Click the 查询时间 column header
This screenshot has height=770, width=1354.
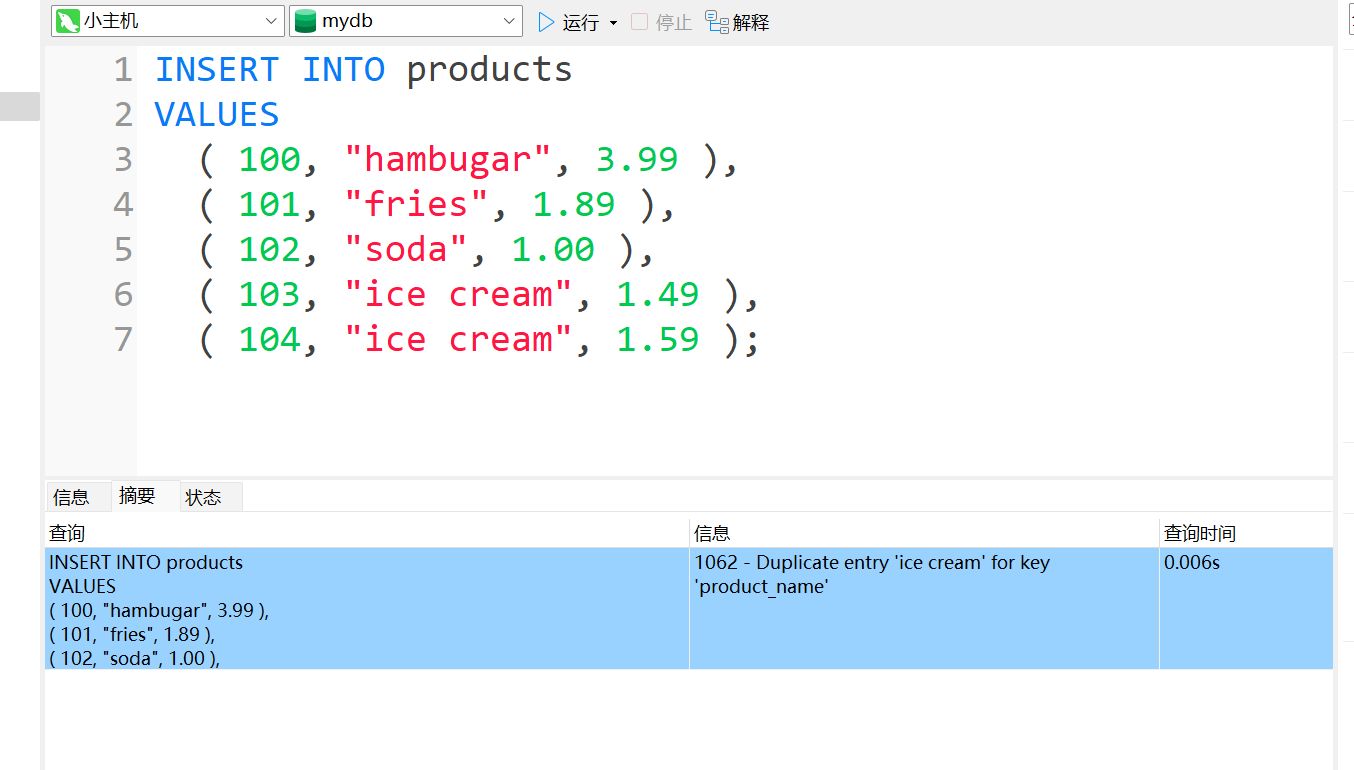pyautogui.click(x=1199, y=533)
